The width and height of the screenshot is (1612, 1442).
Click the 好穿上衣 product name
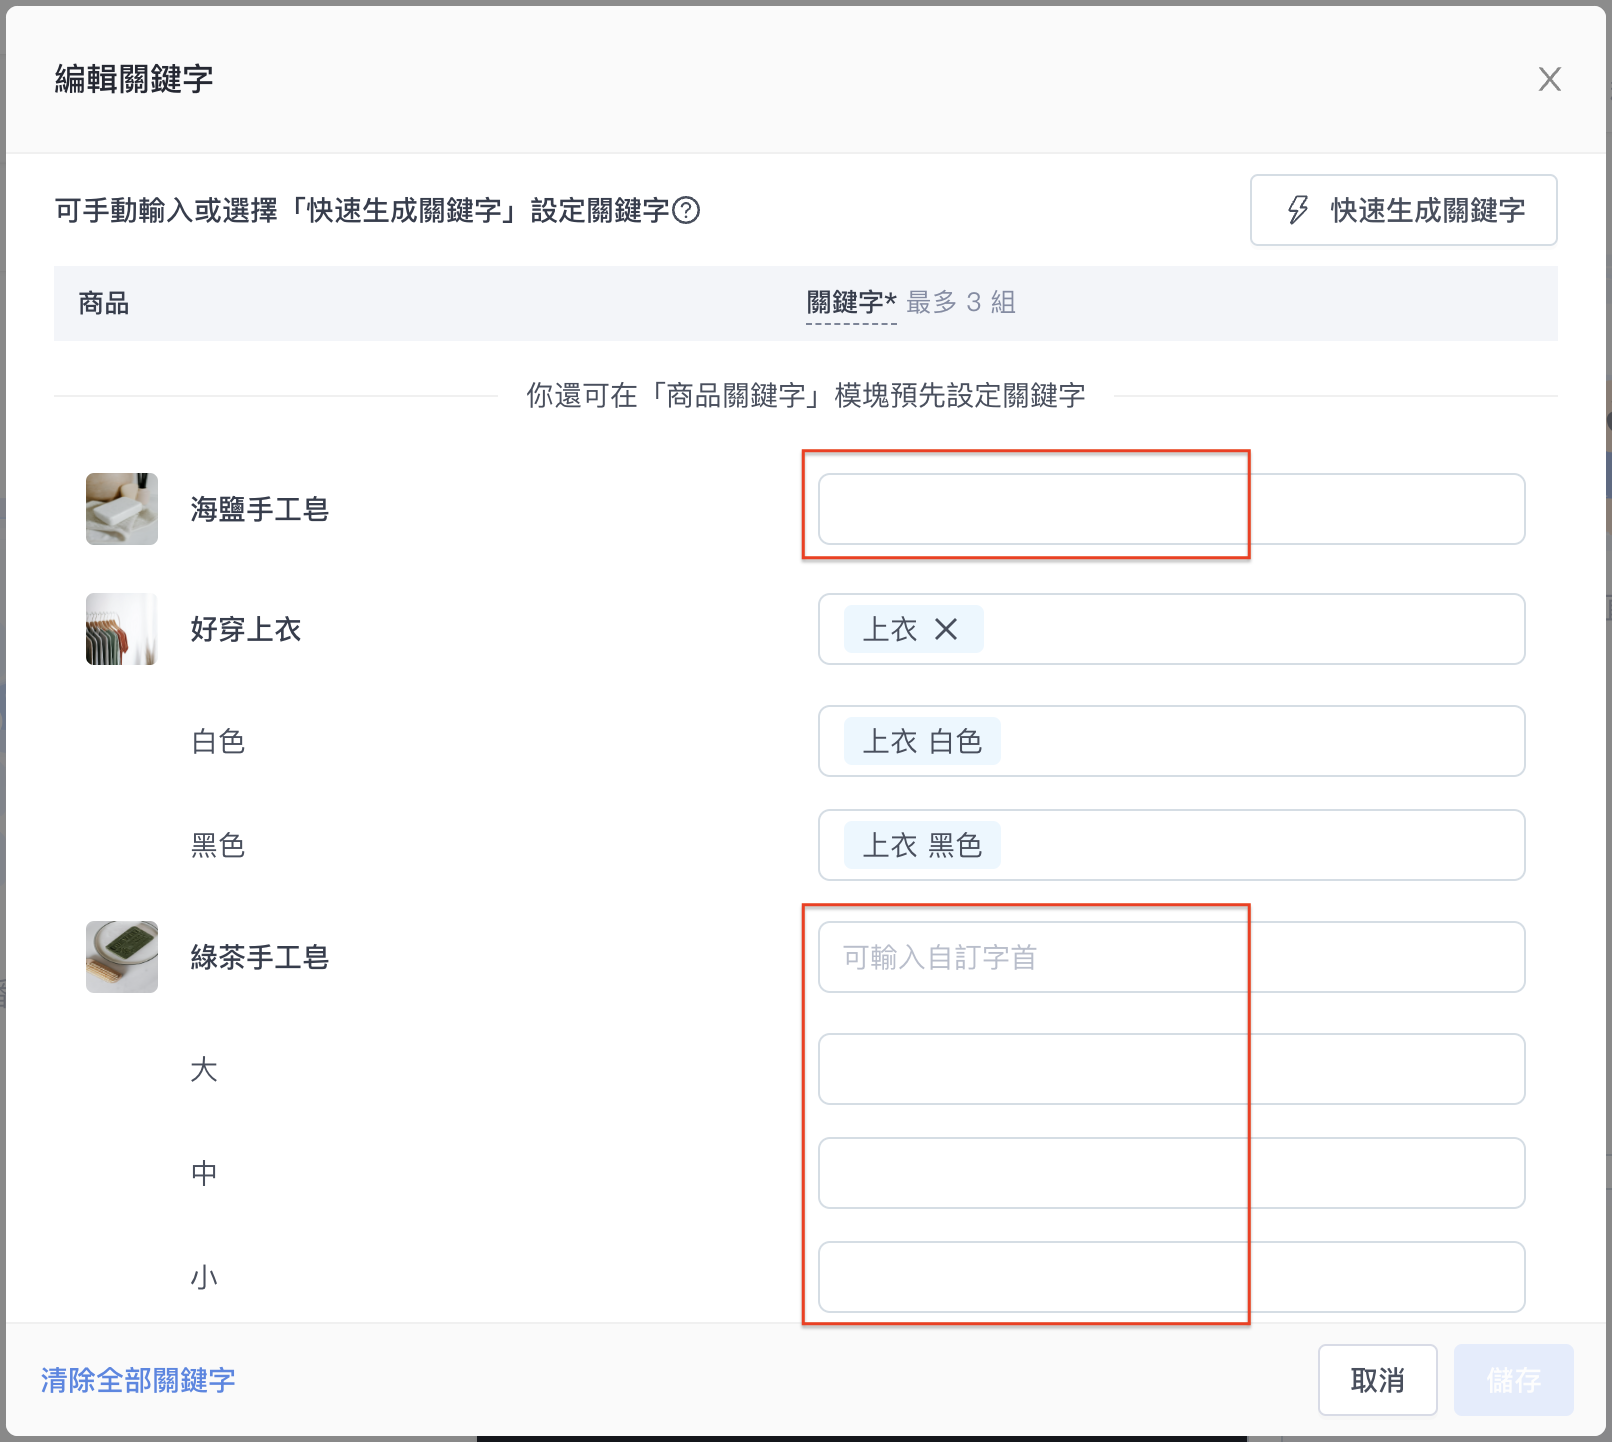[x=246, y=629]
